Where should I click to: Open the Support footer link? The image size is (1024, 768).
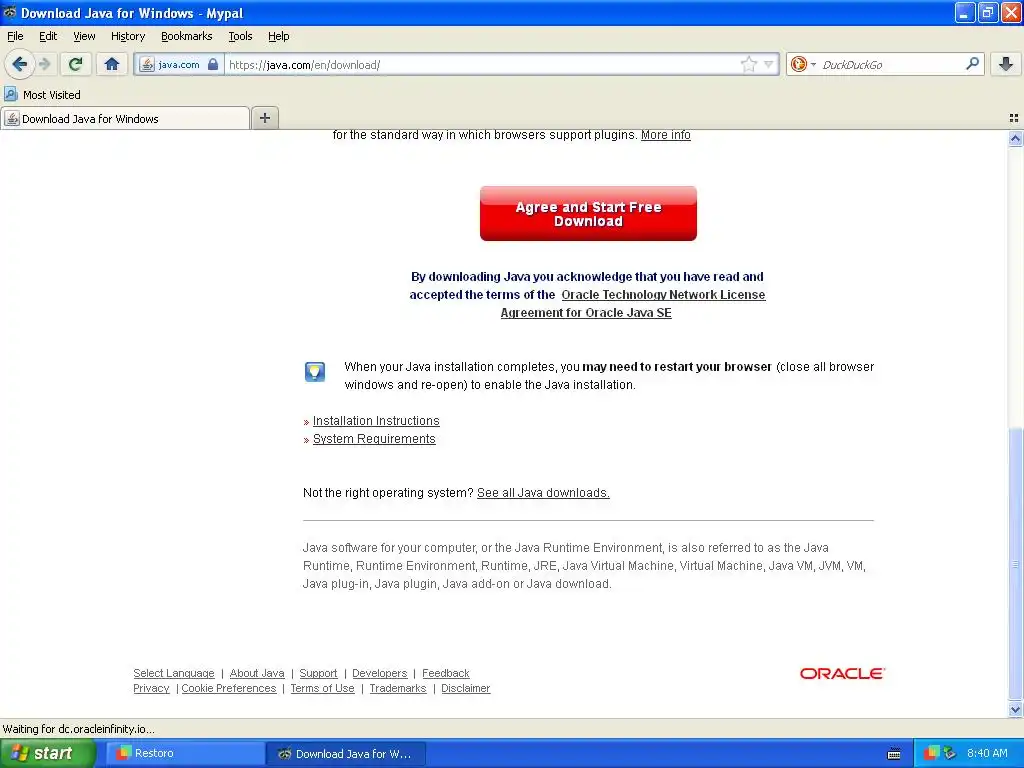(318, 673)
